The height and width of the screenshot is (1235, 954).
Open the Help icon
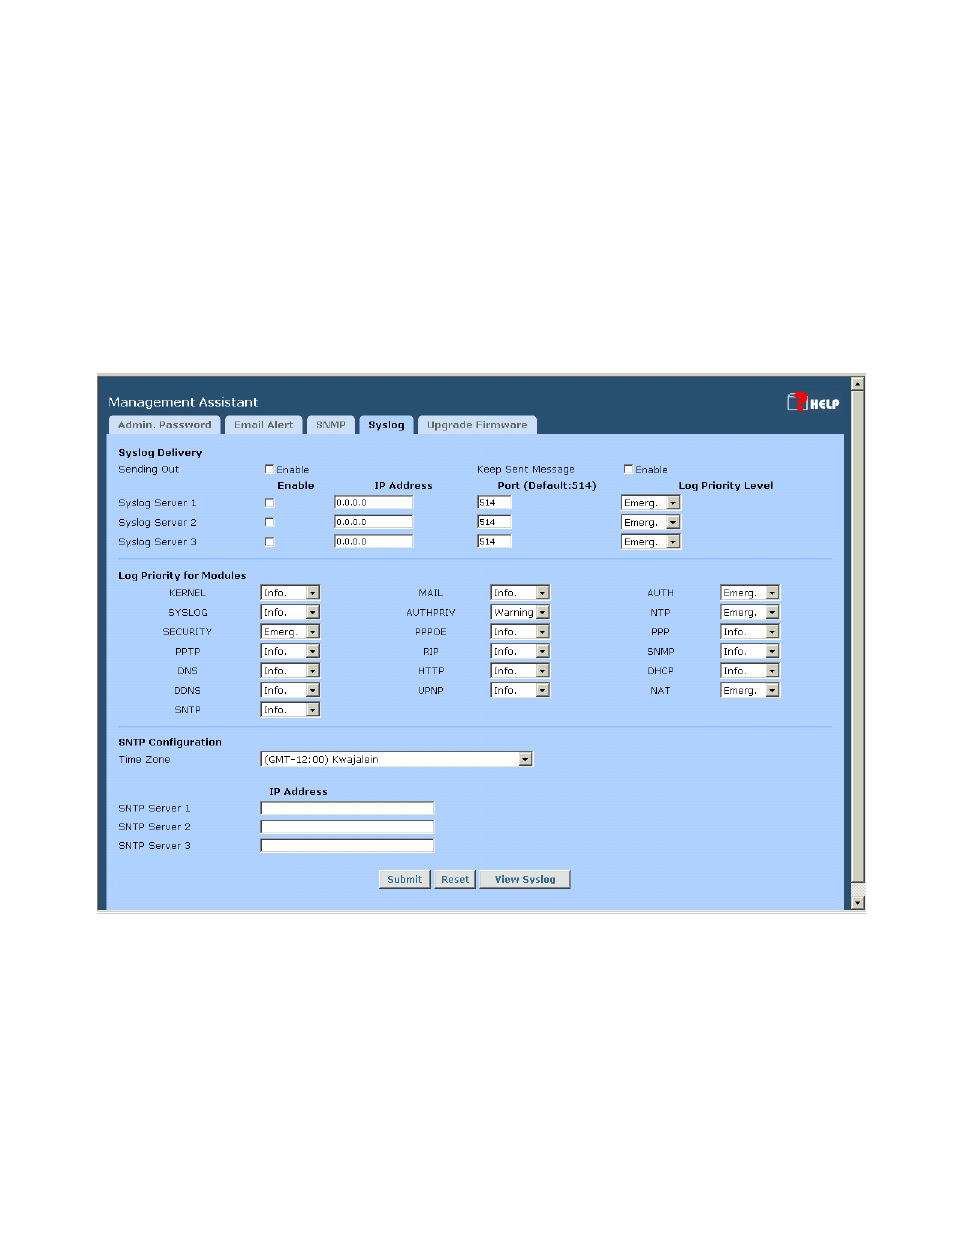pyautogui.click(x=812, y=402)
